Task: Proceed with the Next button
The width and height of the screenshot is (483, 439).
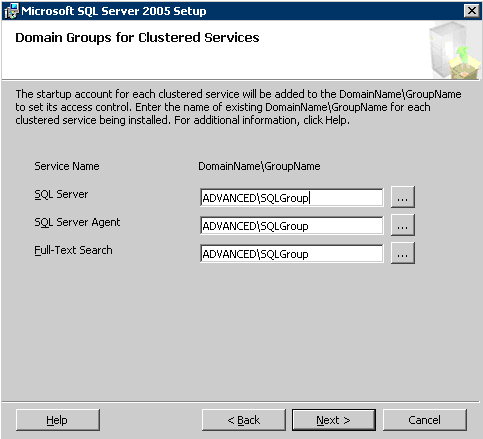Action: tap(334, 420)
